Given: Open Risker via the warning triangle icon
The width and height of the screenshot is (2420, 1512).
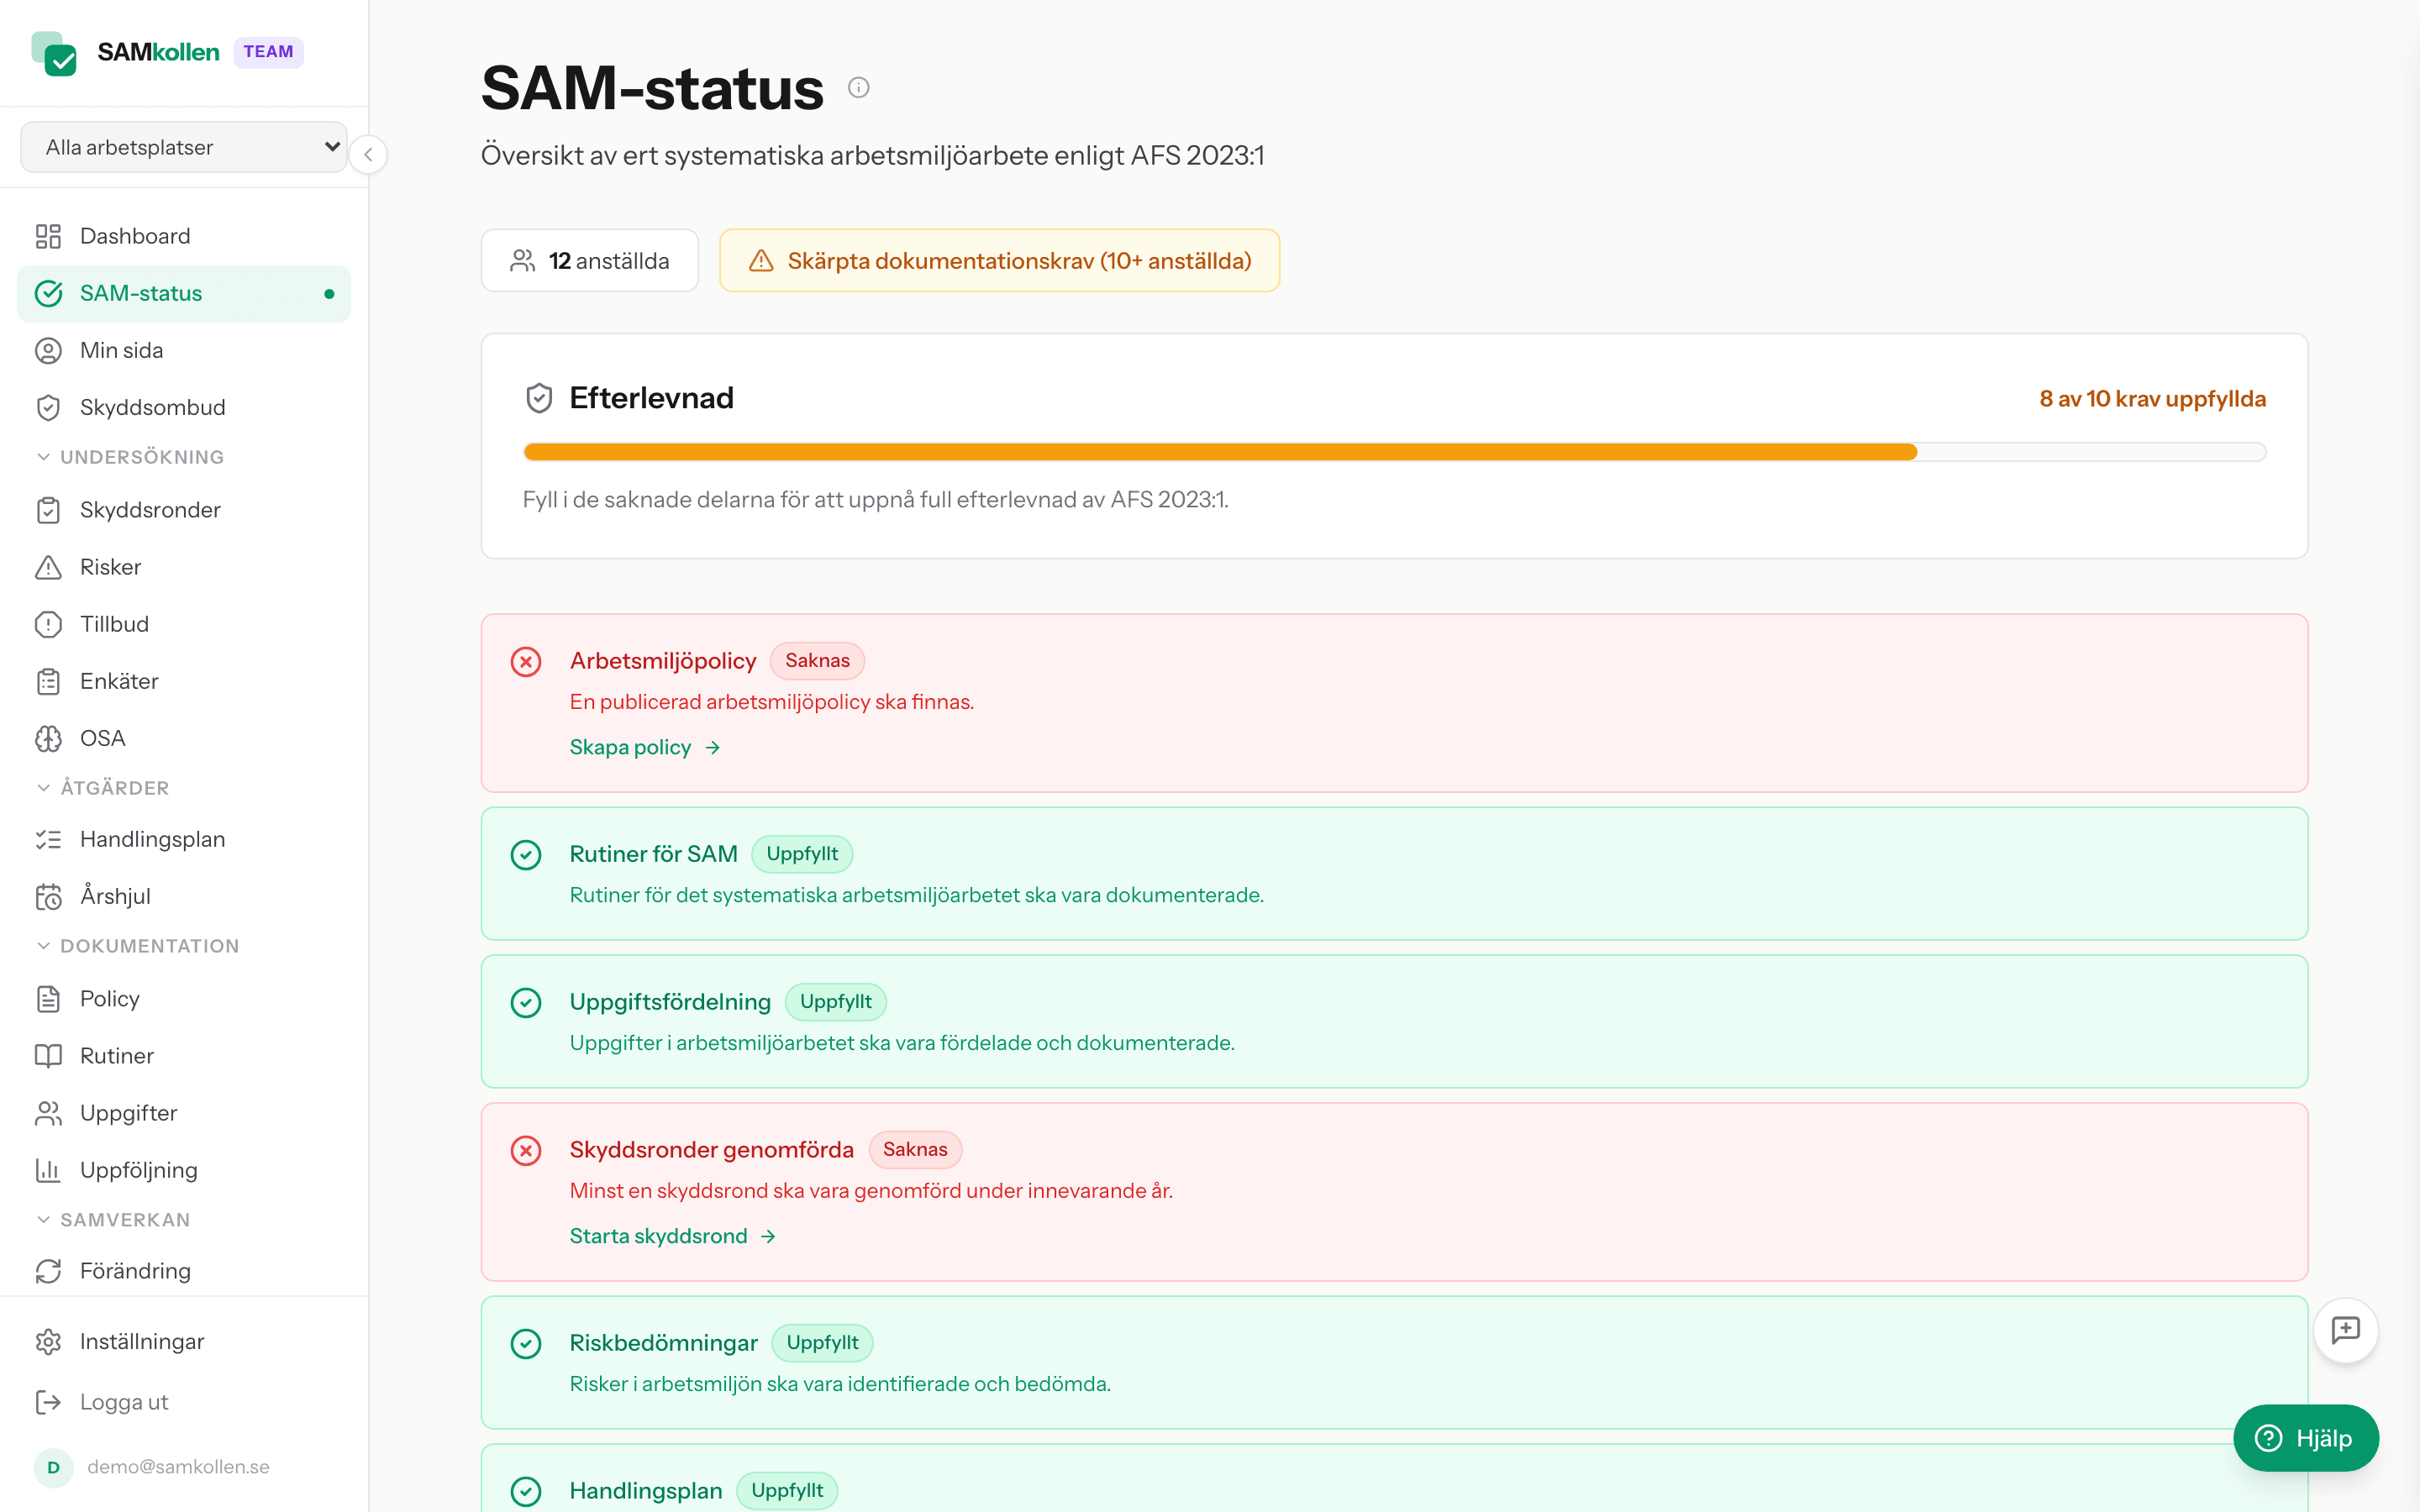Looking at the screenshot, I should (x=50, y=567).
